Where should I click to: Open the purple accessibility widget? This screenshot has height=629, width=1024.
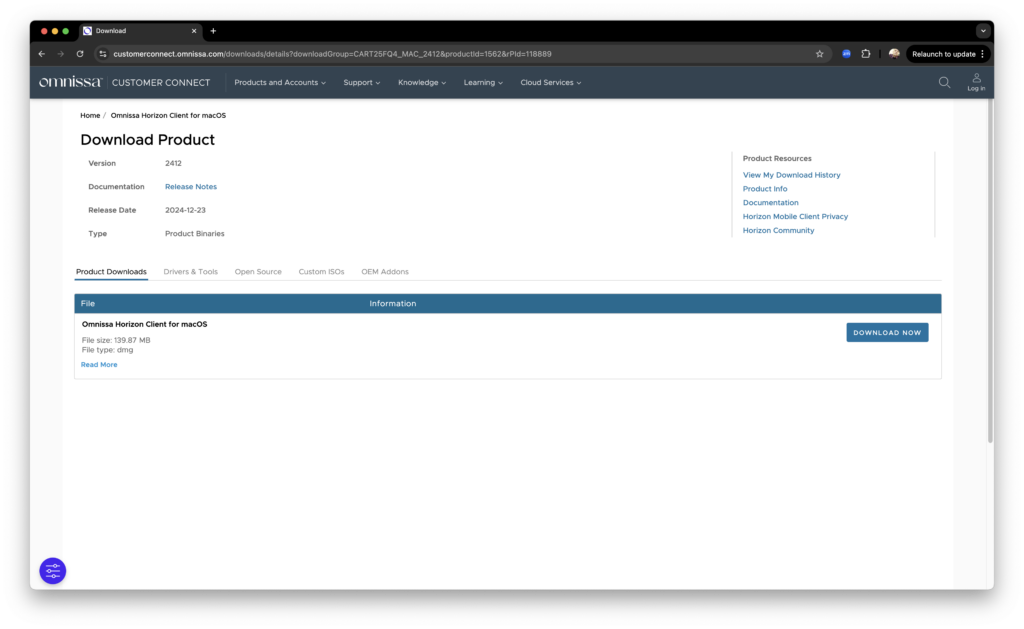pos(52,570)
